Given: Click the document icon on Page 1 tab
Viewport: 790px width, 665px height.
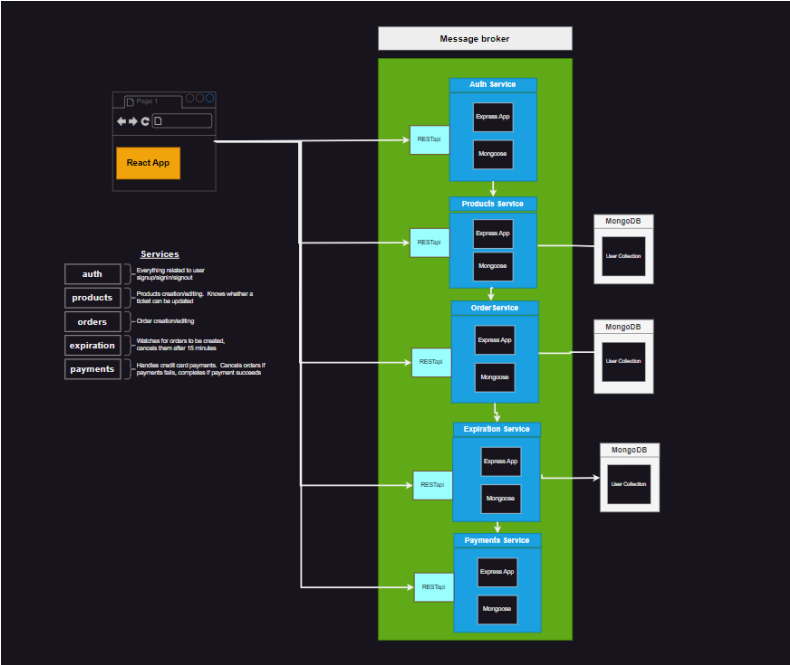Looking at the screenshot, I should pos(130,101).
